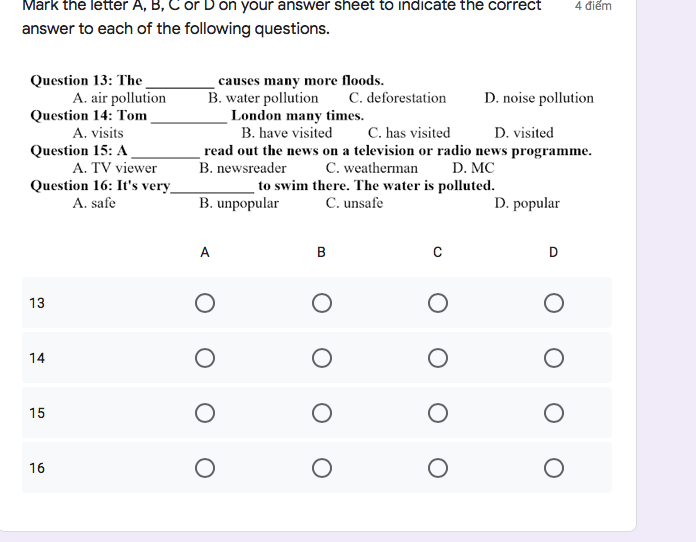This screenshot has height=542, width=696.
Task: Select option A for question 14
Action: (205, 358)
